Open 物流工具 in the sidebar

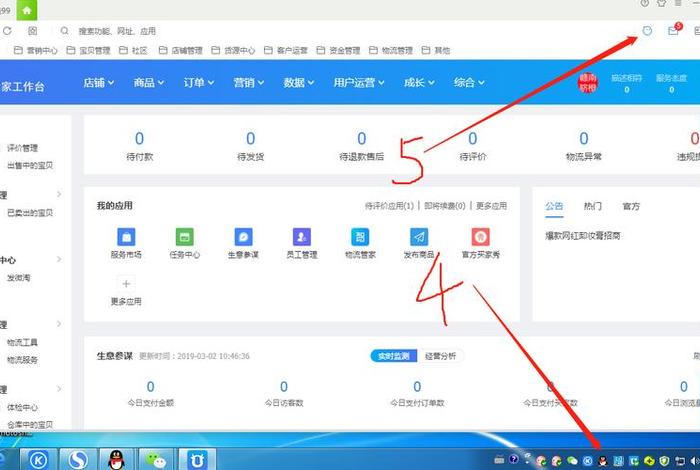click(x=22, y=342)
